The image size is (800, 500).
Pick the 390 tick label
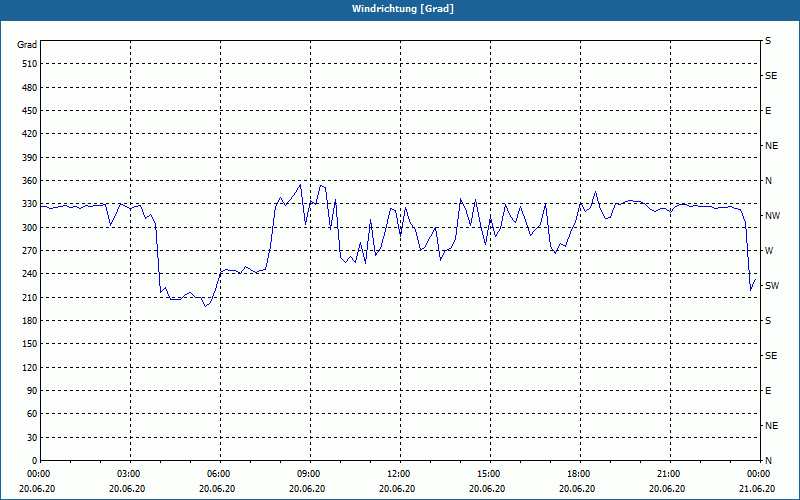30,157
